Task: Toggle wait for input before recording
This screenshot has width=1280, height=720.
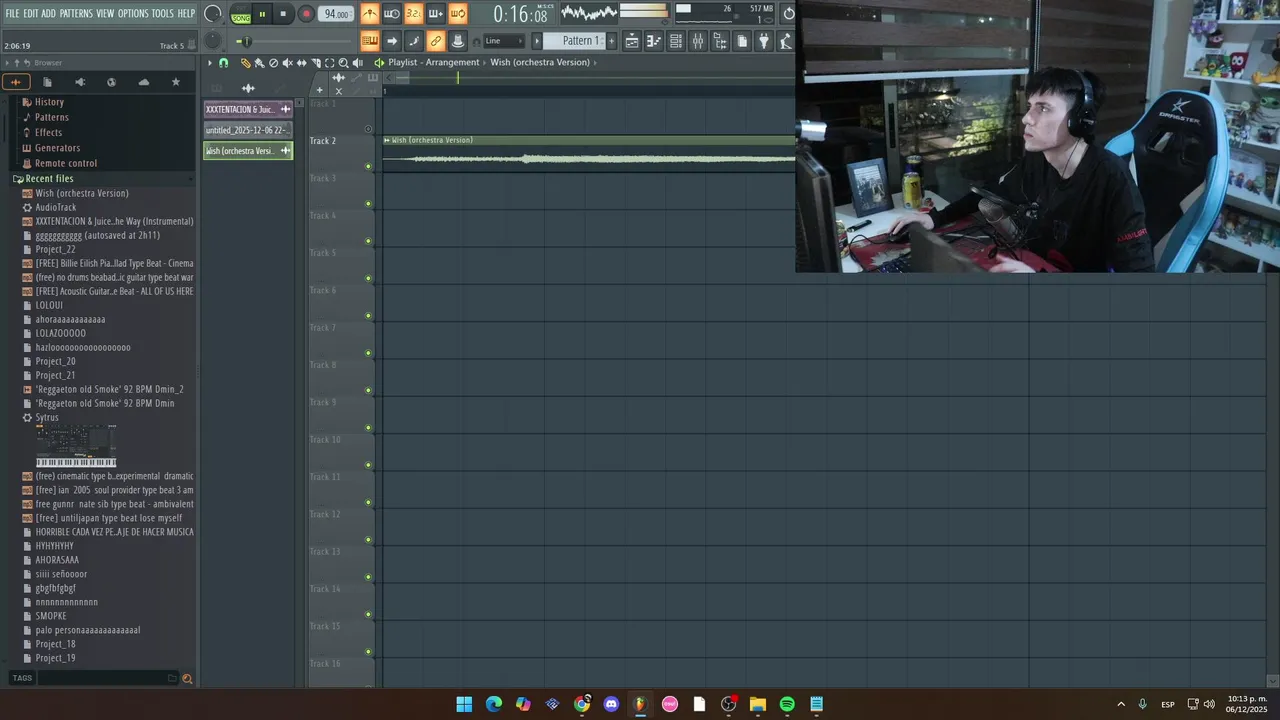Action: (x=392, y=14)
